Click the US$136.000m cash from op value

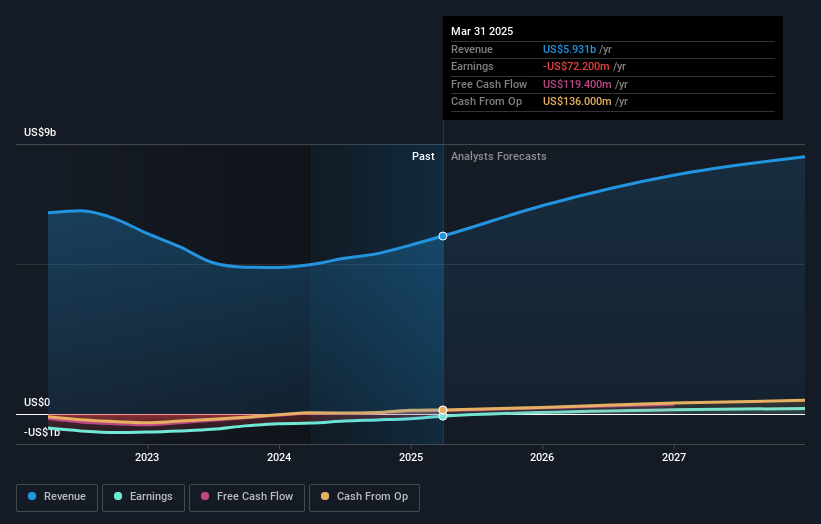577,102
